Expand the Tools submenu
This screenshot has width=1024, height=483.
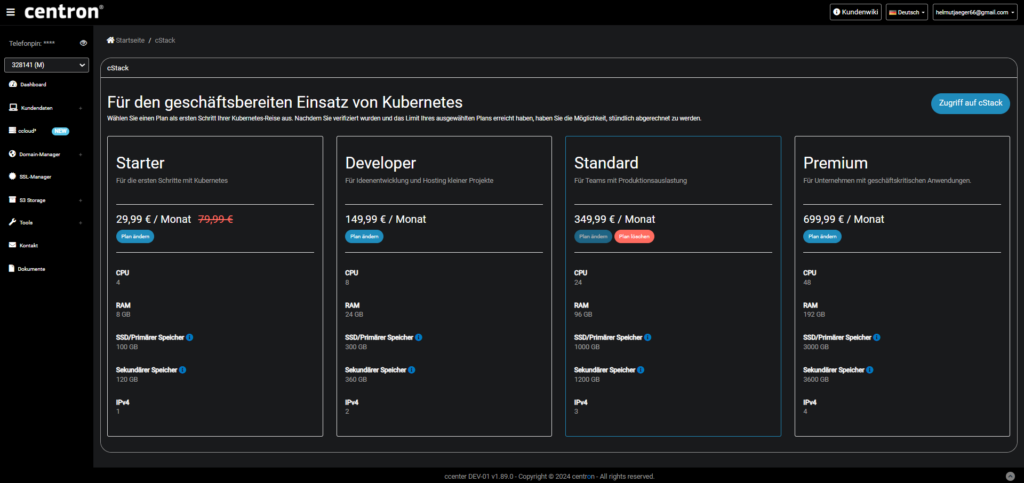tap(81, 223)
